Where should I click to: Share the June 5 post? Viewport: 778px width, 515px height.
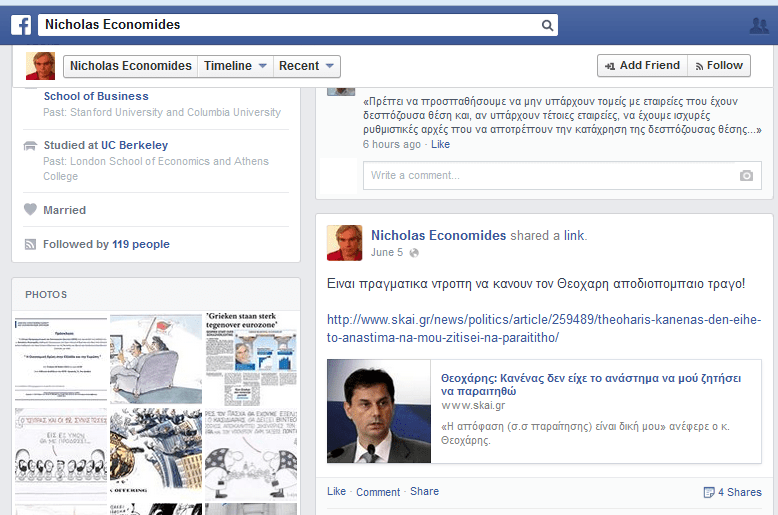click(424, 491)
